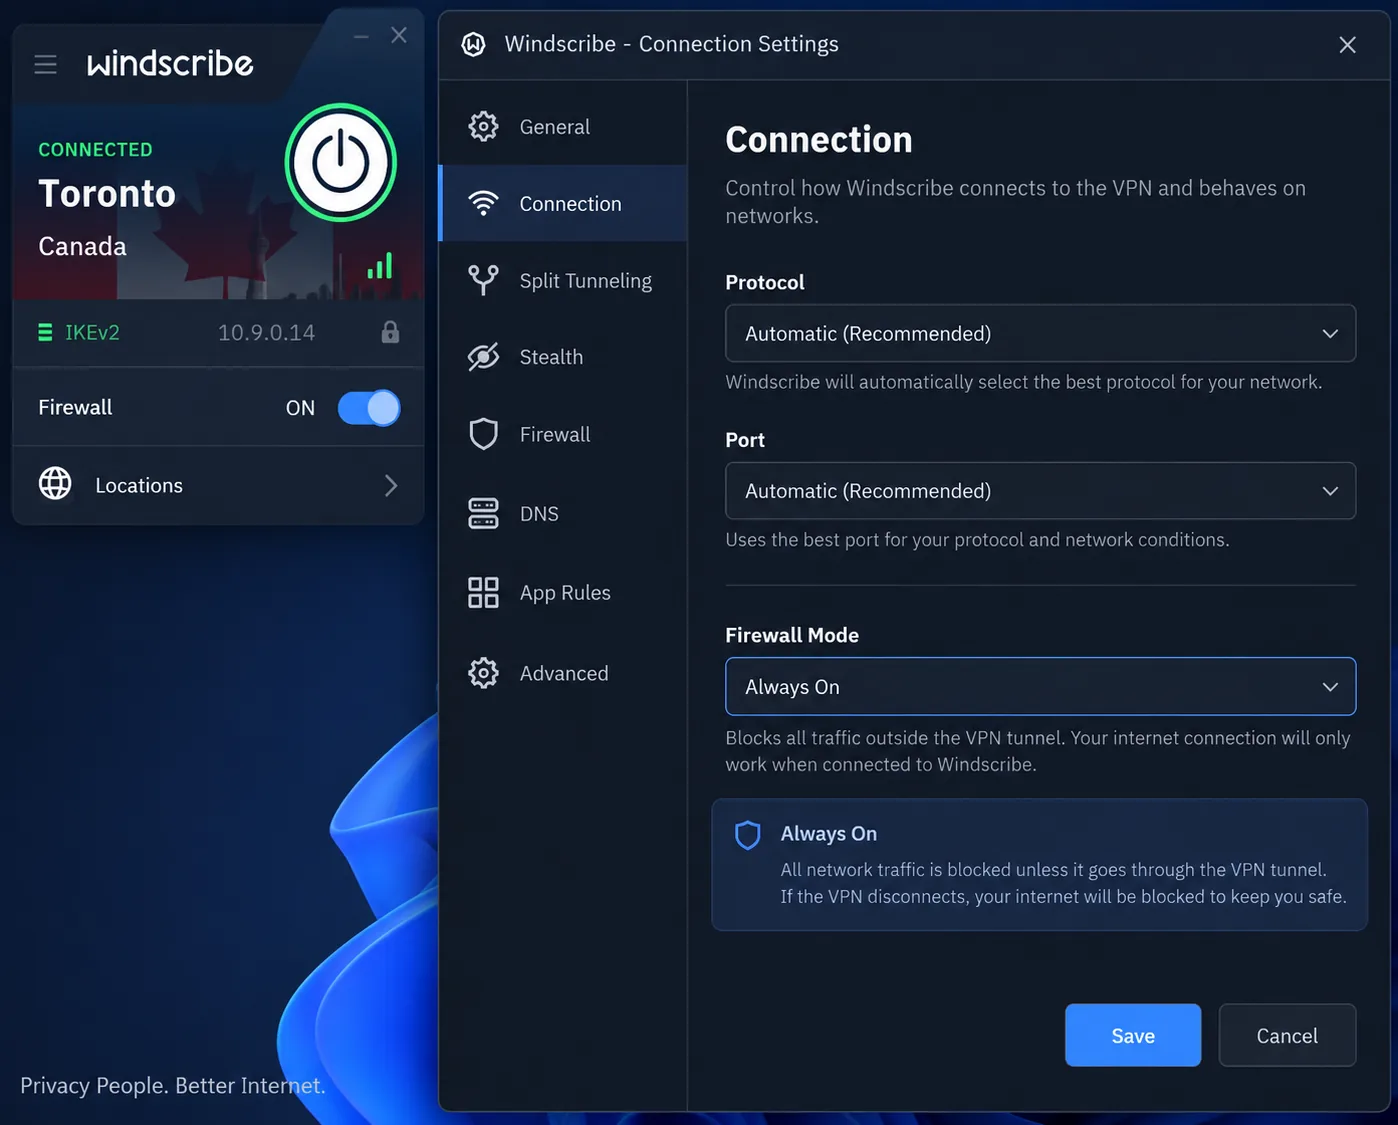Open the App Rules tab

[x=563, y=593]
